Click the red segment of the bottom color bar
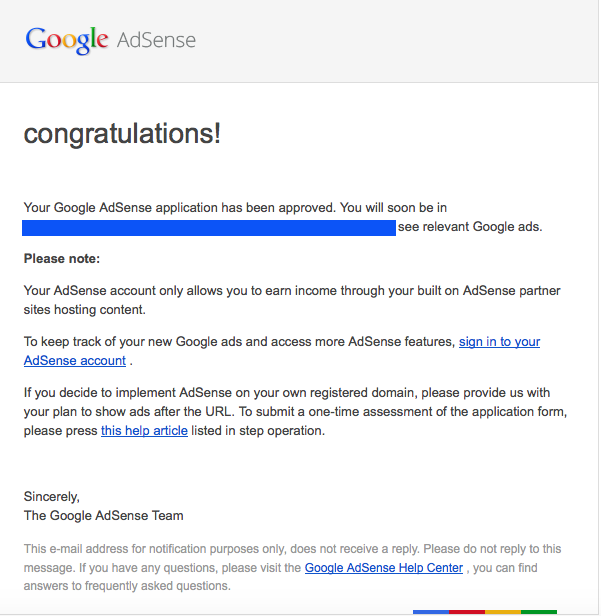The image size is (601, 616). coord(467,612)
